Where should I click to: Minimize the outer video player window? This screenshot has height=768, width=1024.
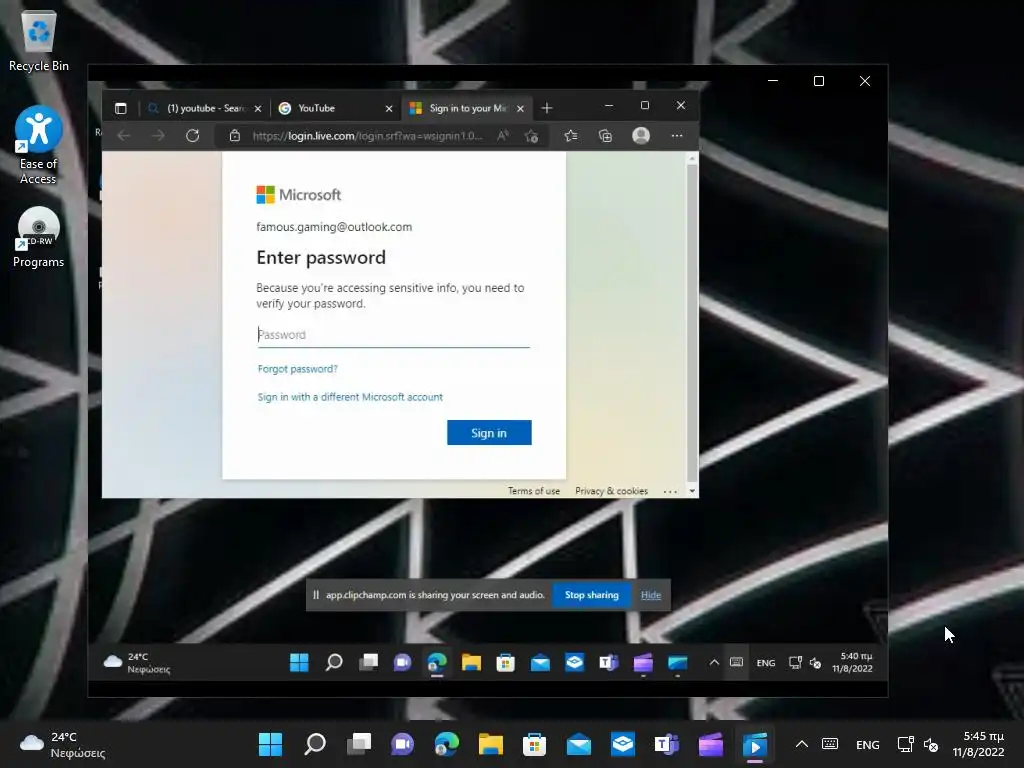pyautogui.click(x=773, y=81)
